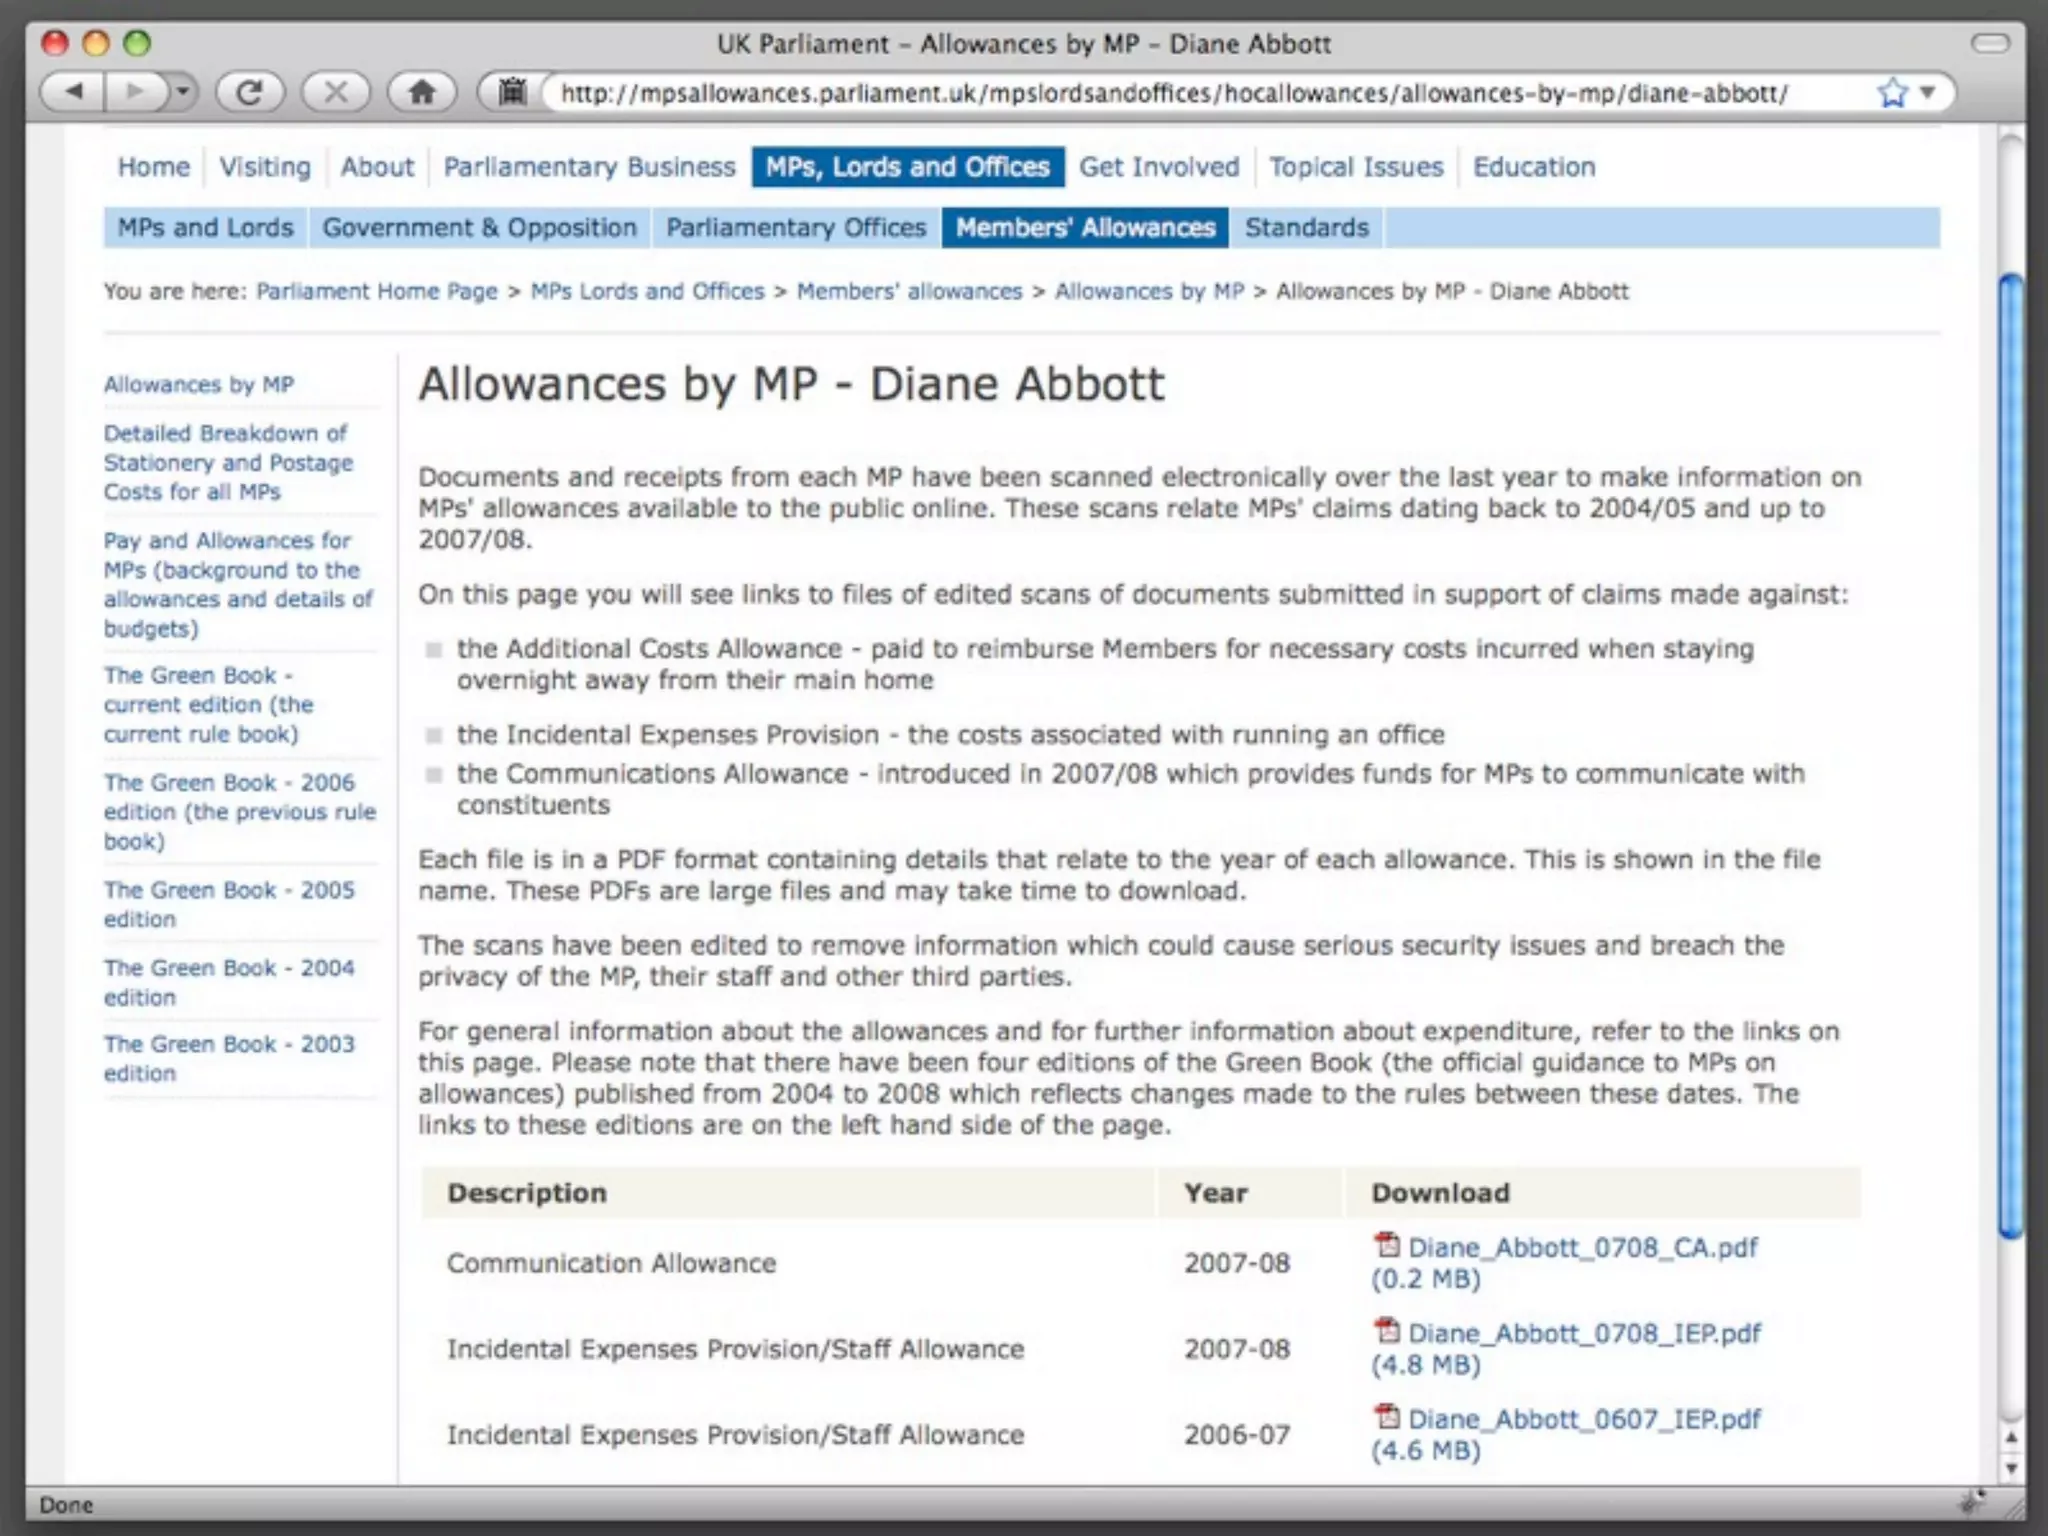The width and height of the screenshot is (2048, 1536).
Task: Open Government & Opposition section tab
Action: [x=479, y=228]
